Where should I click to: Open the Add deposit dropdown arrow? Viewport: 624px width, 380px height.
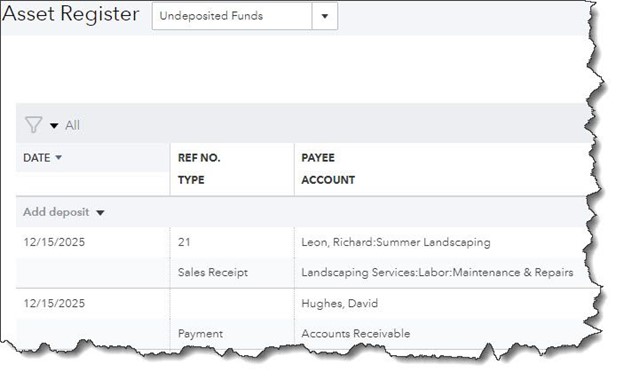[x=100, y=213]
